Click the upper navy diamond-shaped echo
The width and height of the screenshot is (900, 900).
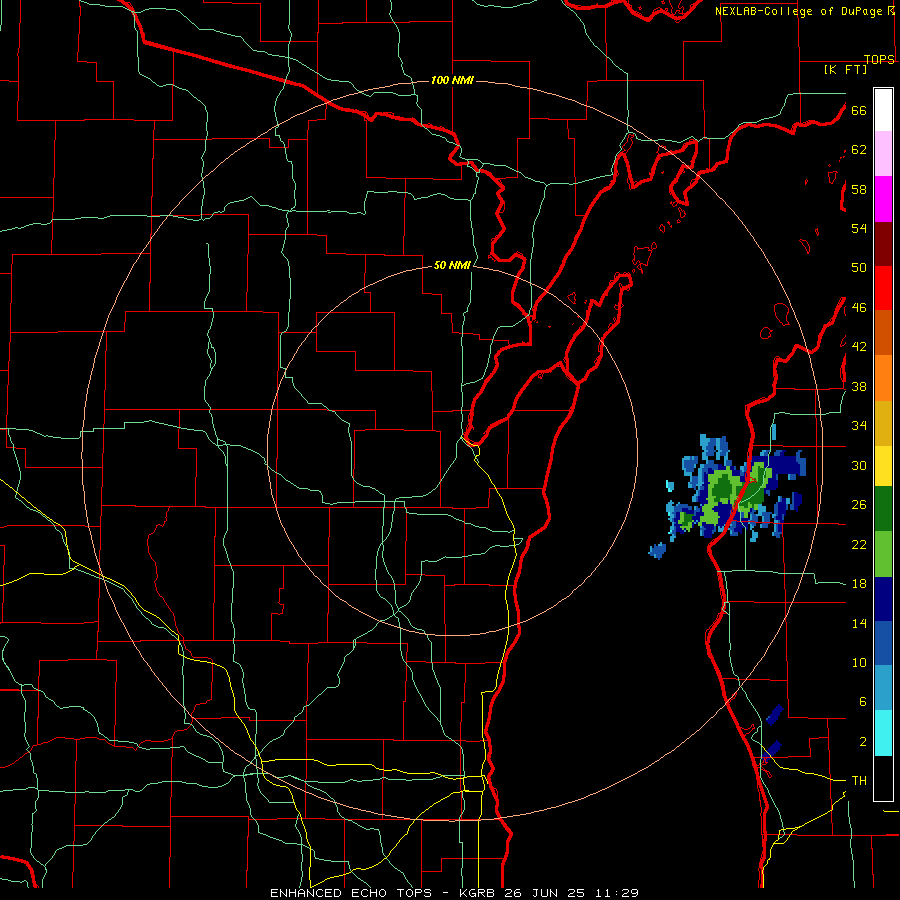(x=775, y=715)
